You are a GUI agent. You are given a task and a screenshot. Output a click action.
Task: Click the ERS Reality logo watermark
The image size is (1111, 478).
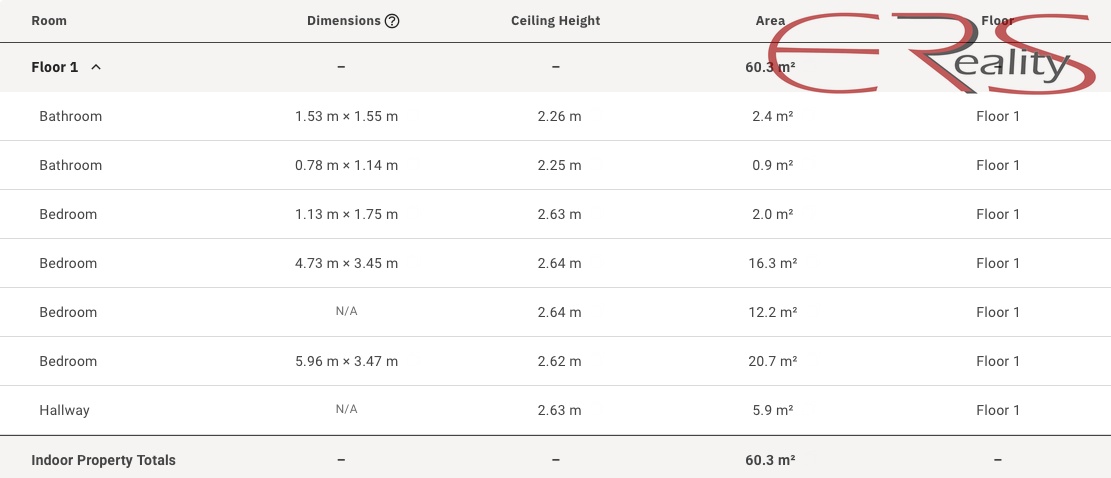[x=928, y=53]
